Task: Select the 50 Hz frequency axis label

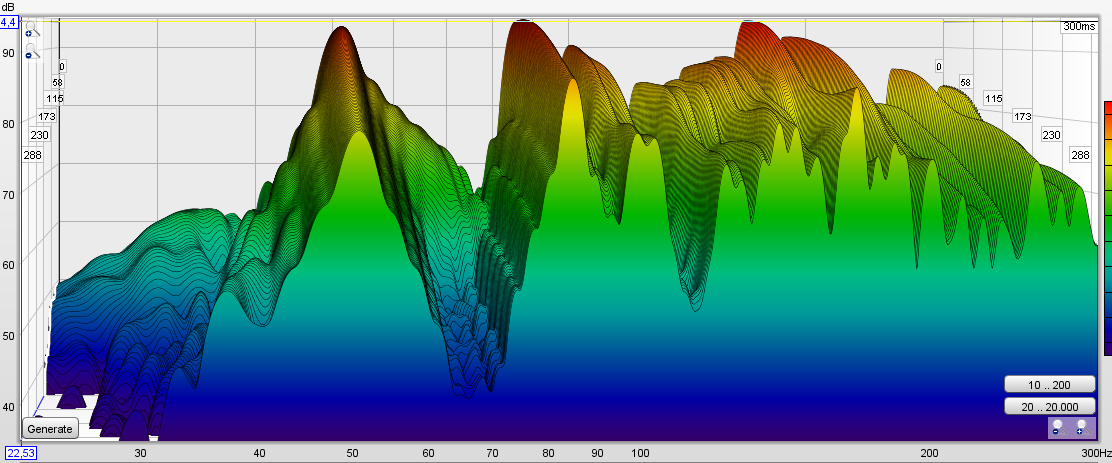Action: click(x=352, y=454)
